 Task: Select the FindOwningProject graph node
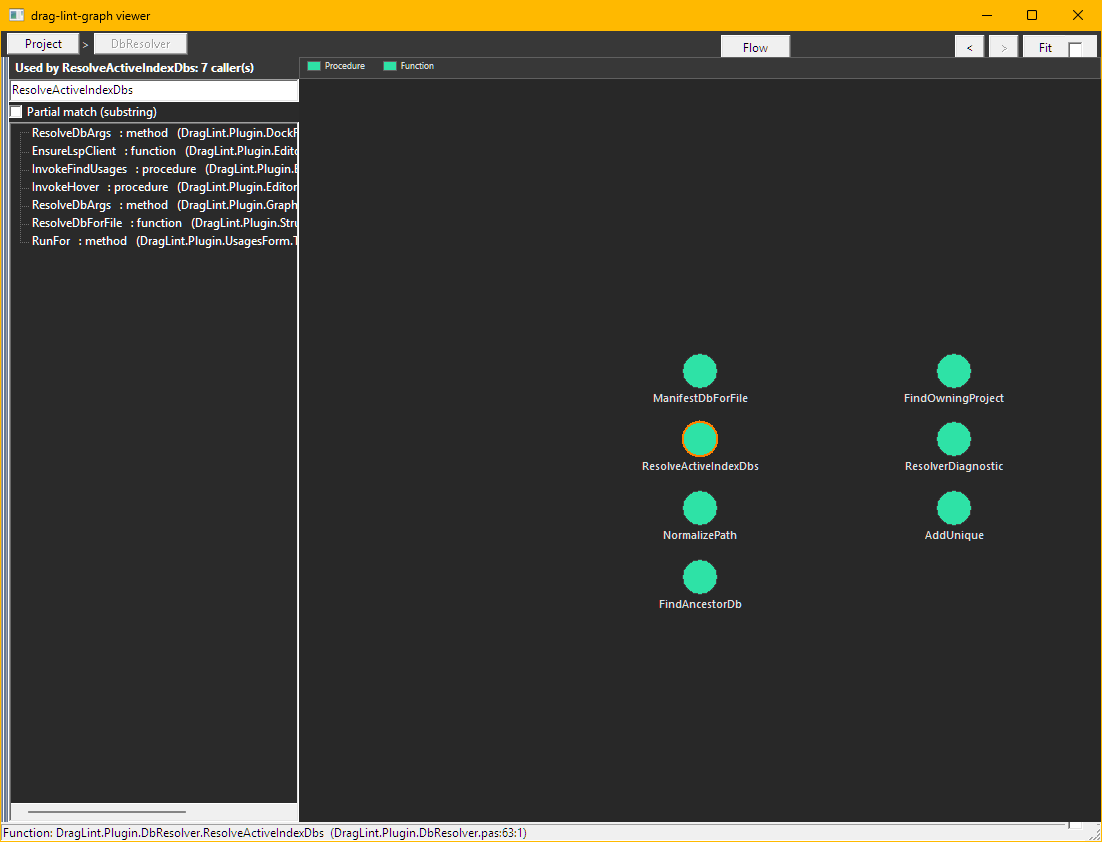pos(954,371)
